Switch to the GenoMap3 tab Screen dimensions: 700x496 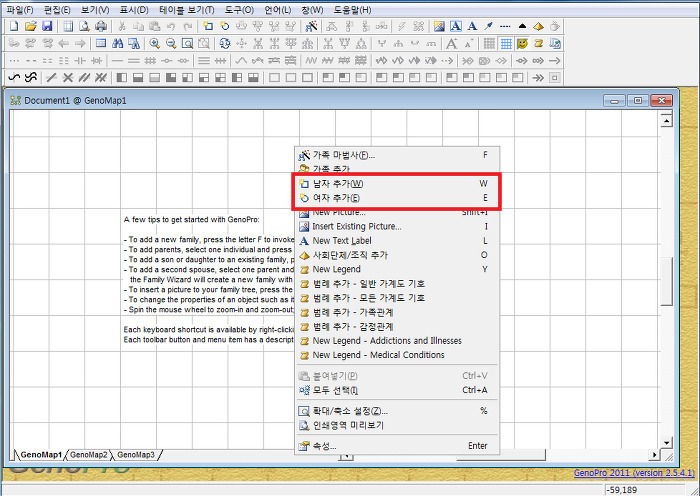pyautogui.click(x=136, y=454)
